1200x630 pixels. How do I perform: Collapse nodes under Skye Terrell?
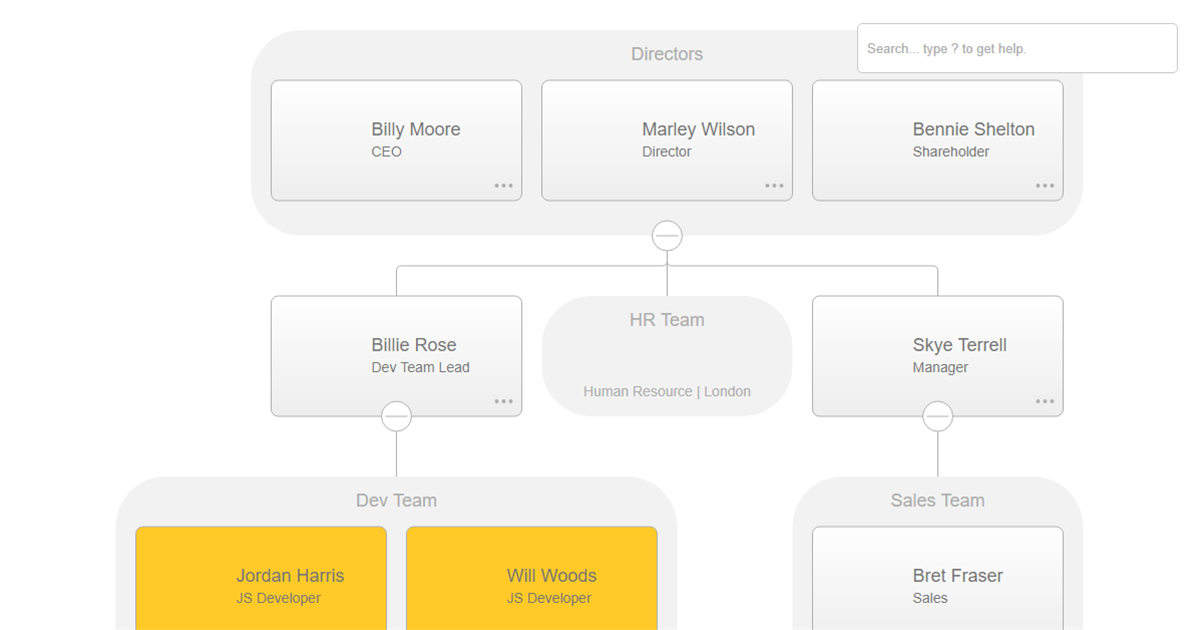coord(938,416)
